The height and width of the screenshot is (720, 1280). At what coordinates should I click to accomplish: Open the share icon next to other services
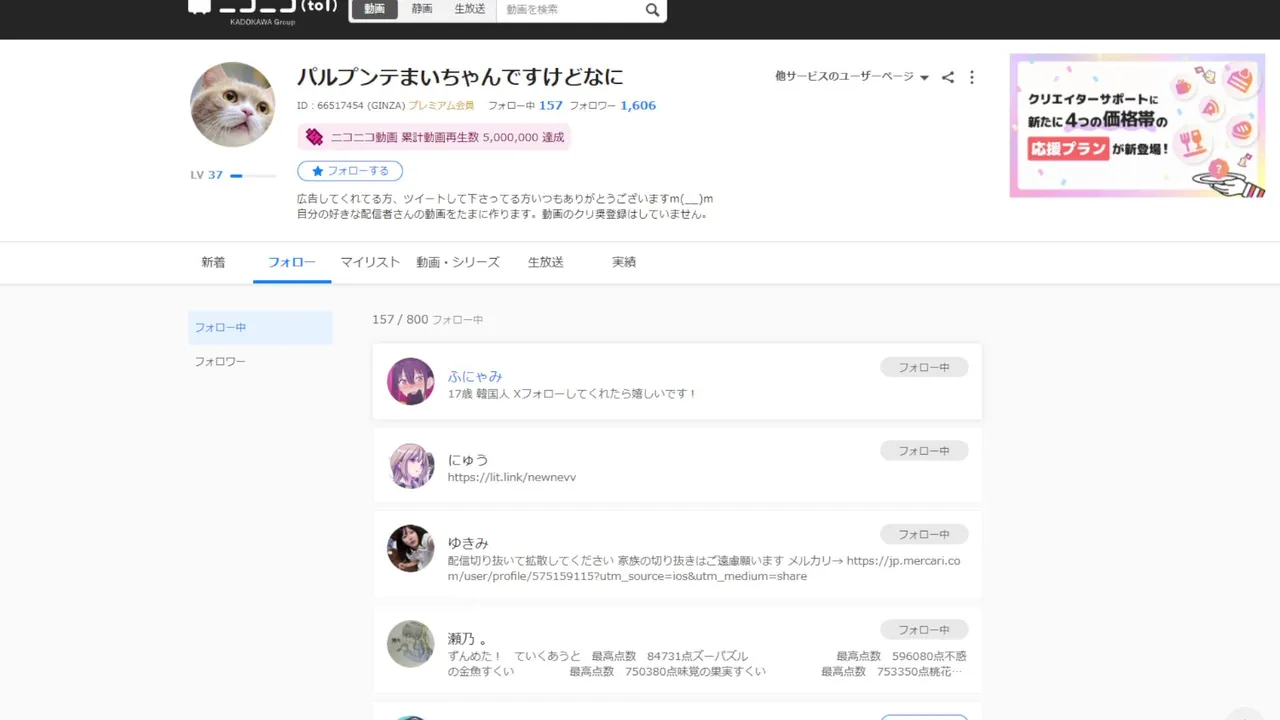(x=948, y=77)
